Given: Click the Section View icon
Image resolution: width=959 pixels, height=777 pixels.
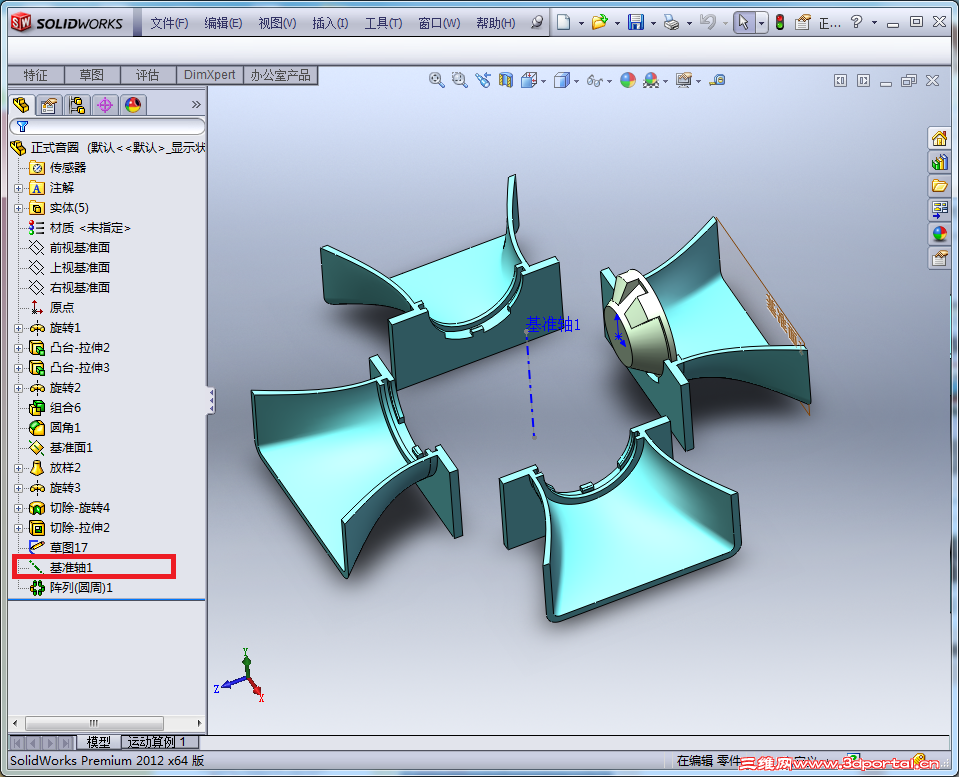Looking at the screenshot, I should (x=506, y=80).
